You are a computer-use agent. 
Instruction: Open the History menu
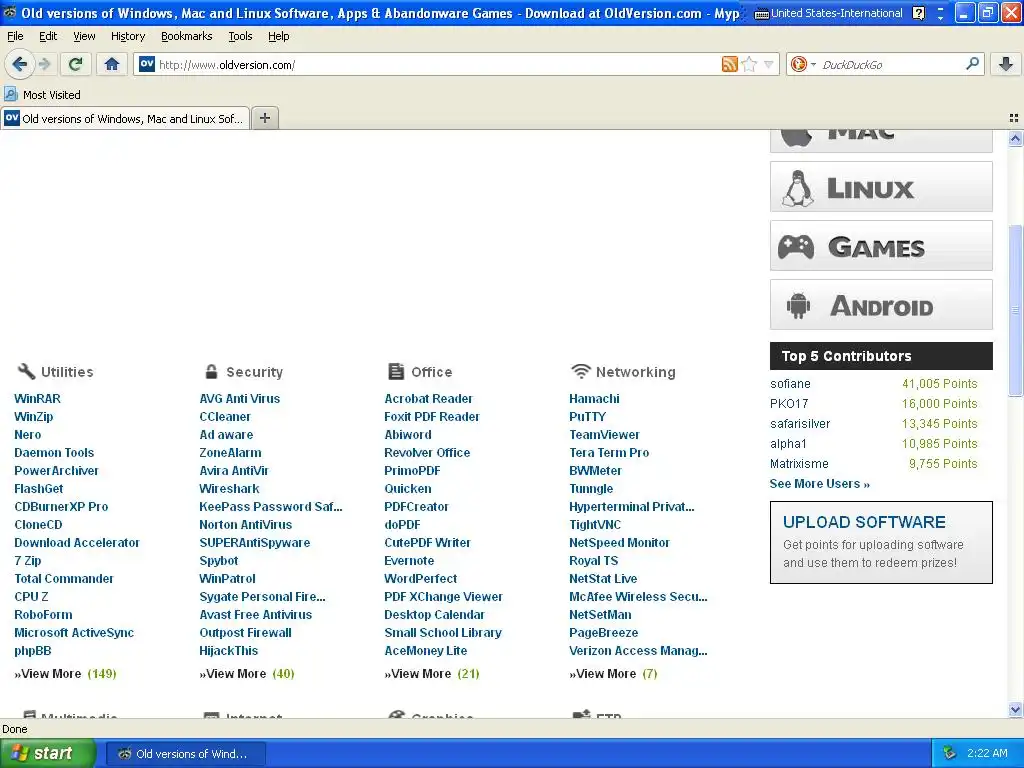[128, 36]
